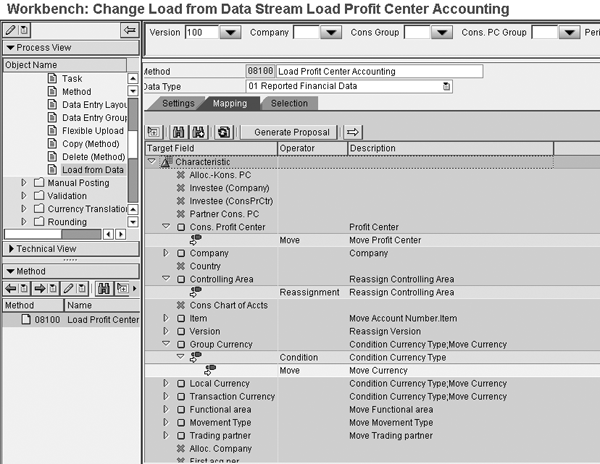The image size is (600, 464).
Task: Click the Generate Proposal button
Action: (289, 132)
